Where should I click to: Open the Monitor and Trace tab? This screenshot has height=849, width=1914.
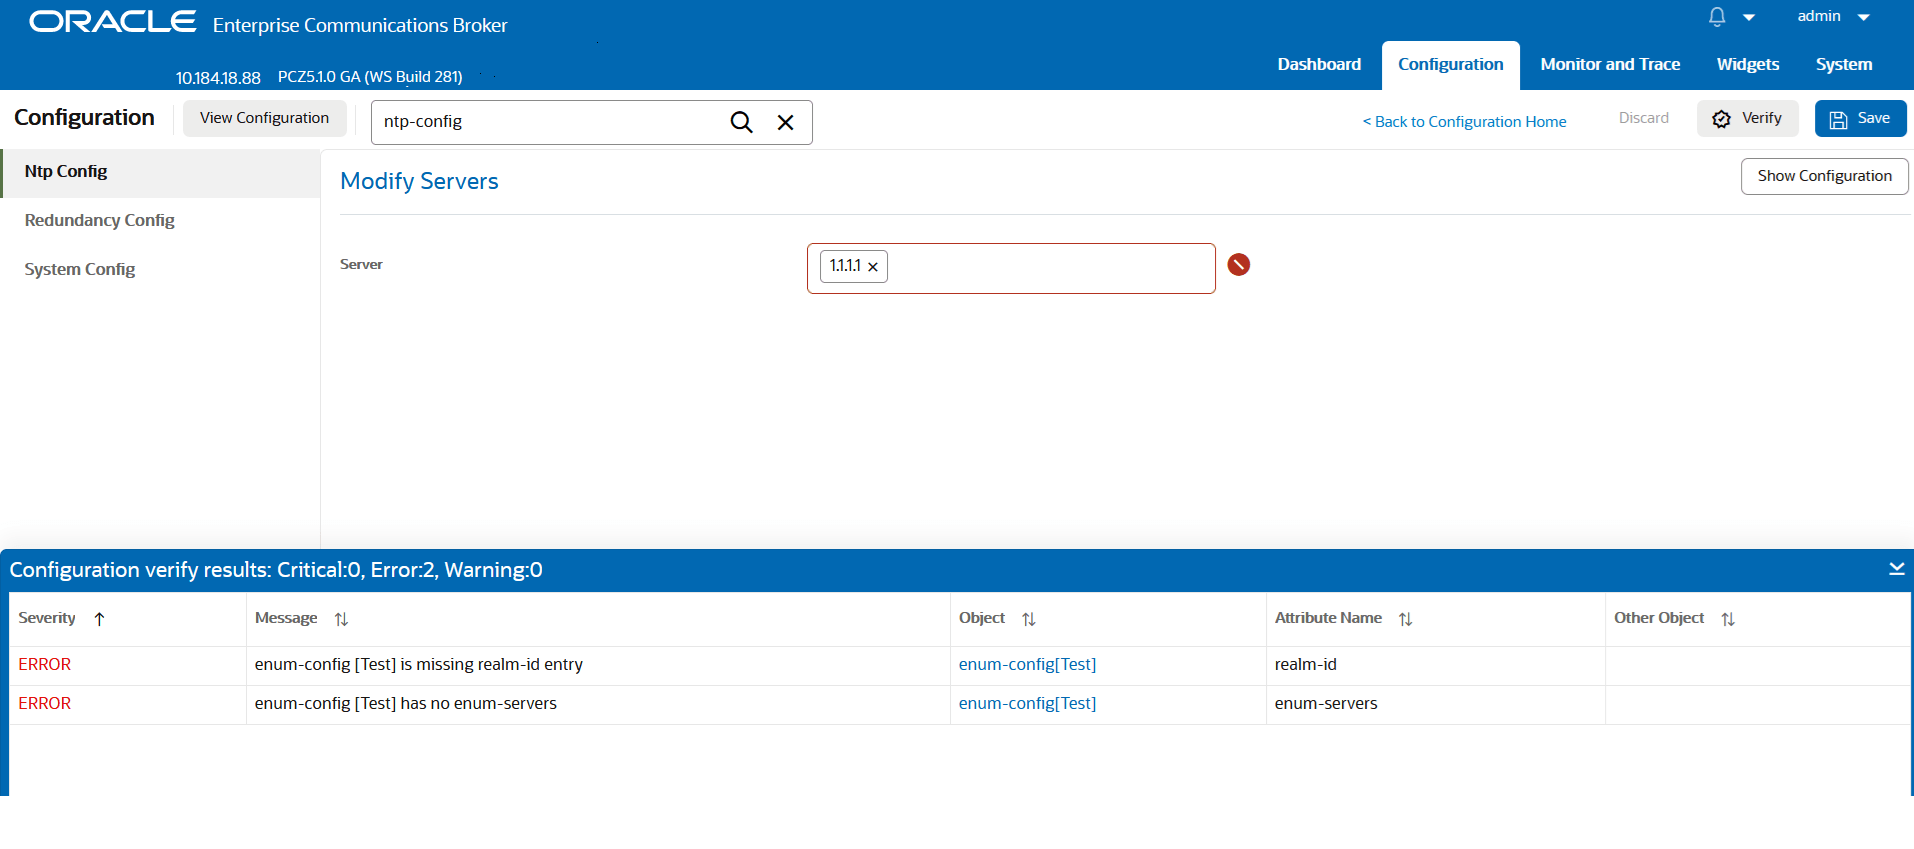[x=1610, y=64]
